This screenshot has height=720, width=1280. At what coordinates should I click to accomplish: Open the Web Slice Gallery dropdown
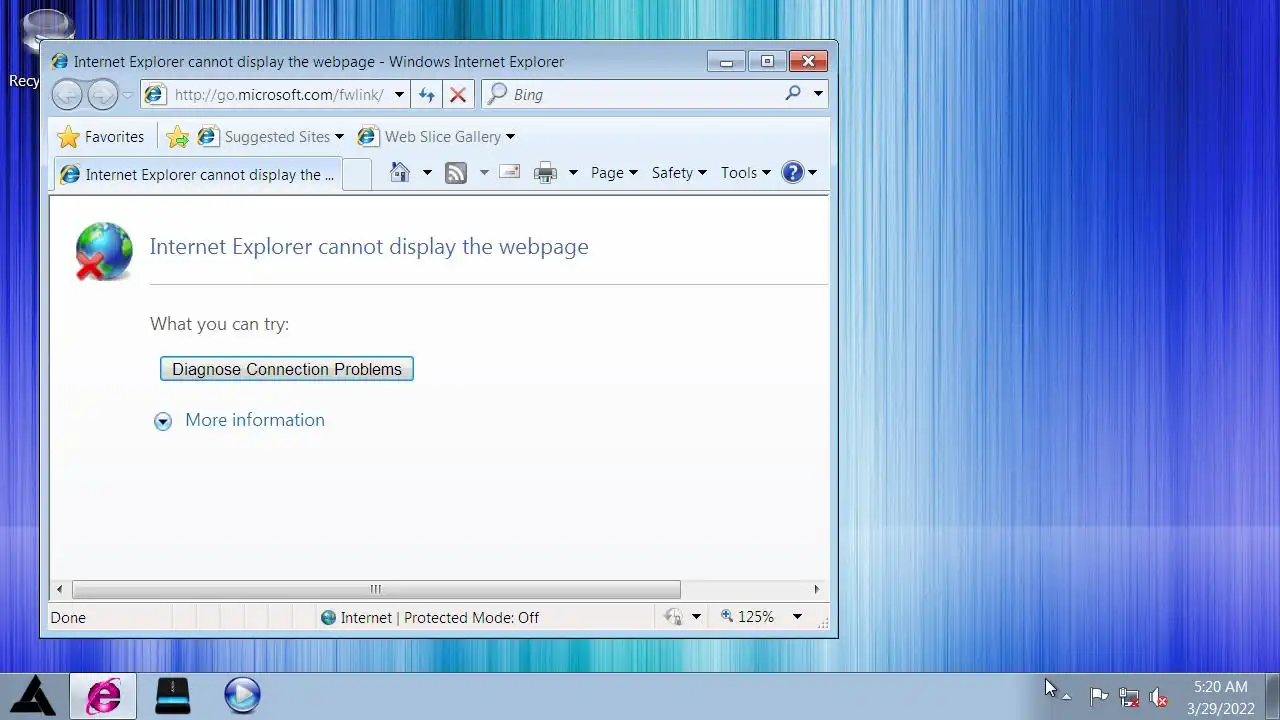[437, 137]
